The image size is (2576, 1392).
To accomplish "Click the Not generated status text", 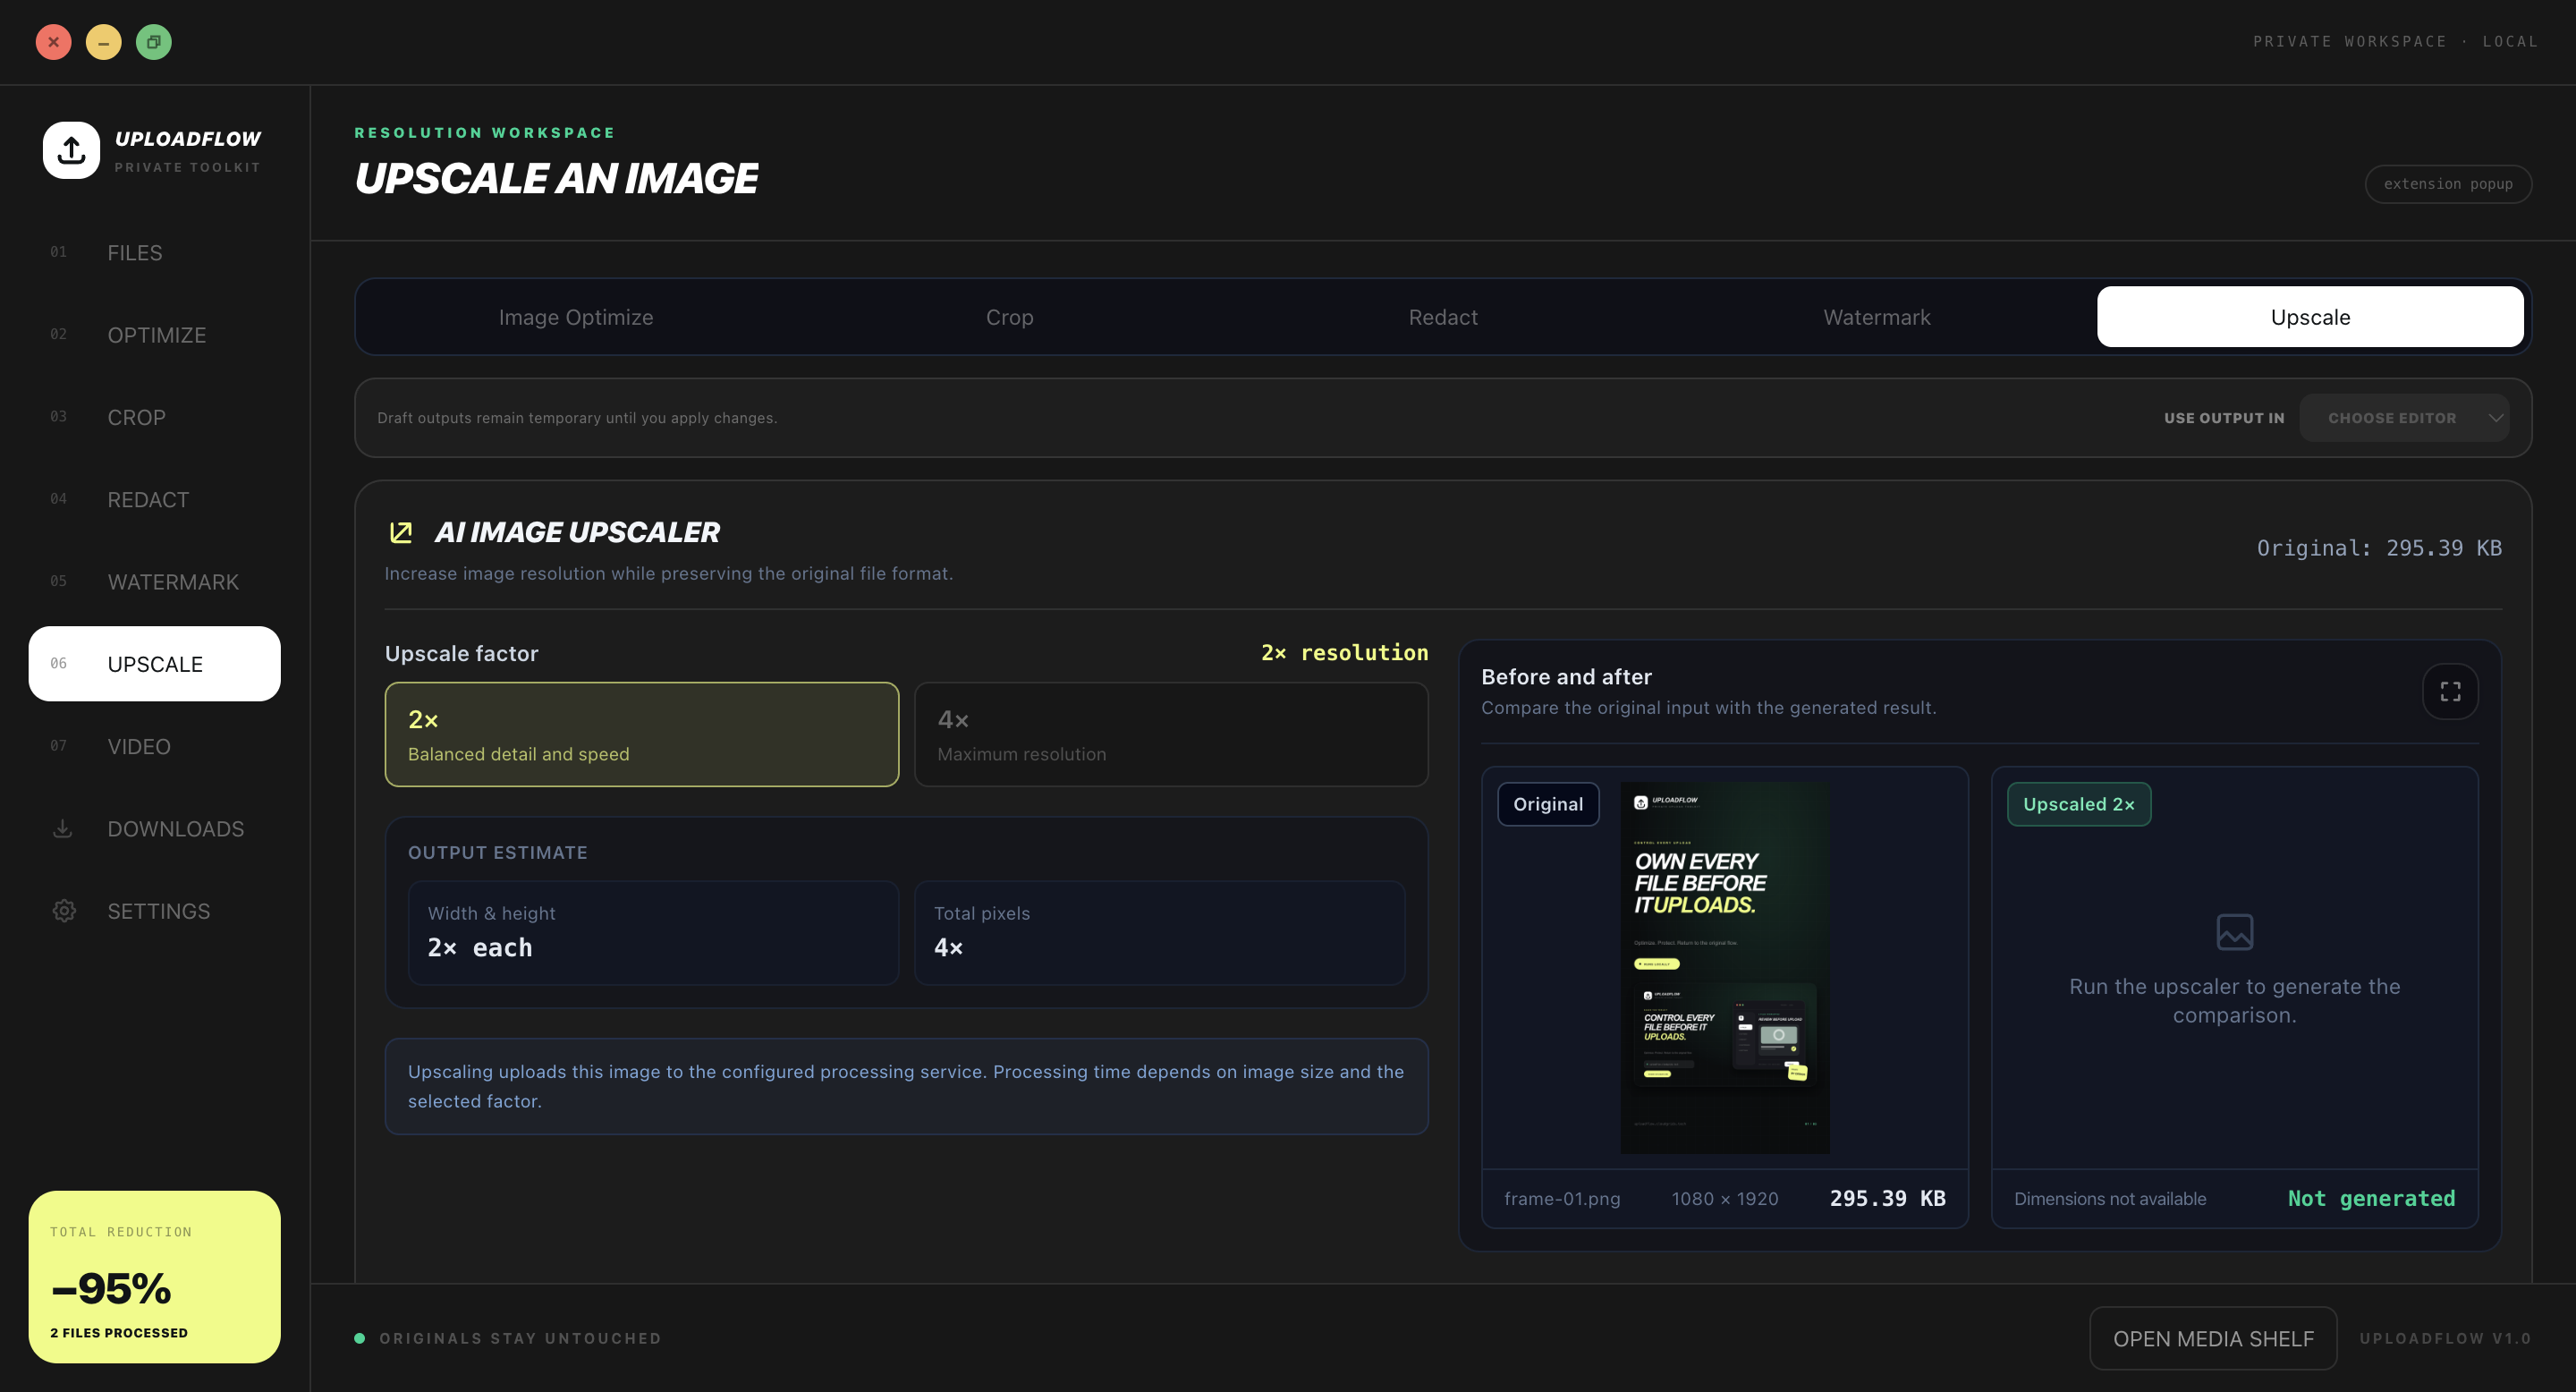I will 2371,1198.
